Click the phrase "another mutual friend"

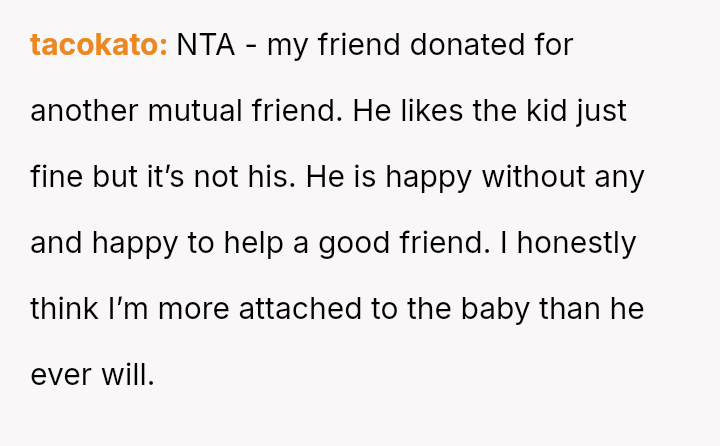coord(186,111)
